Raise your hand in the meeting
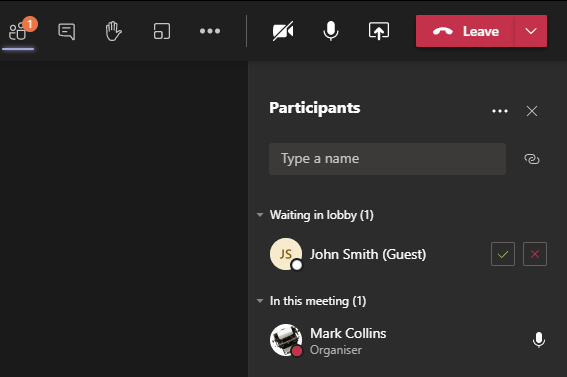567x377 pixels. [114, 31]
